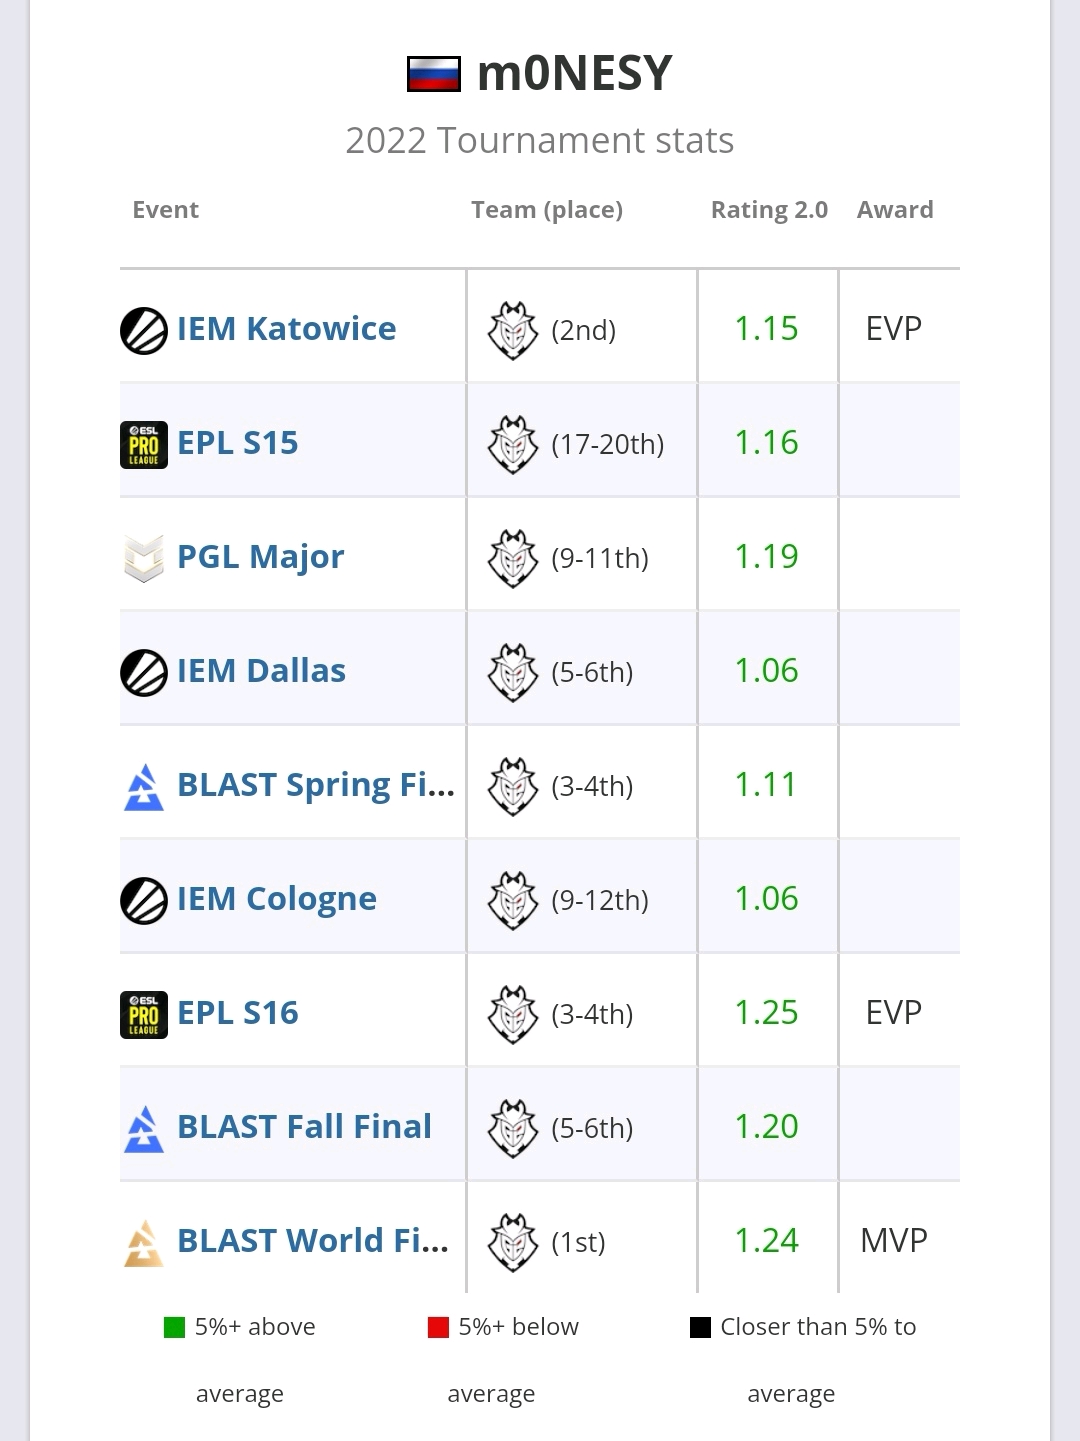Click the 1.25 rating for EPL S16
This screenshot has height=1441, width=1080.
(x=766, y=1013)
